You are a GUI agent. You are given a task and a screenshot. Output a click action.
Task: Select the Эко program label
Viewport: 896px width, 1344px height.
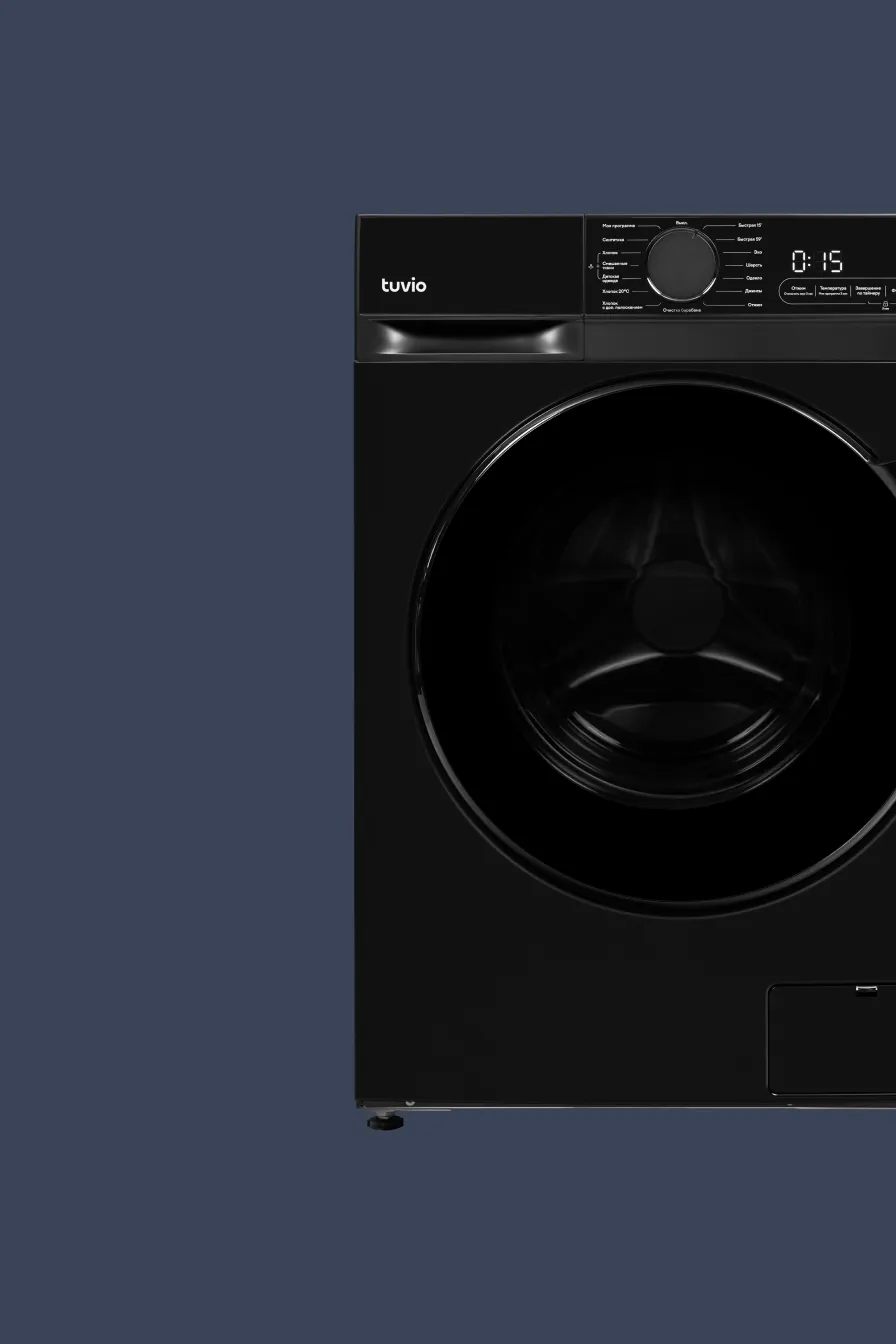757,252
